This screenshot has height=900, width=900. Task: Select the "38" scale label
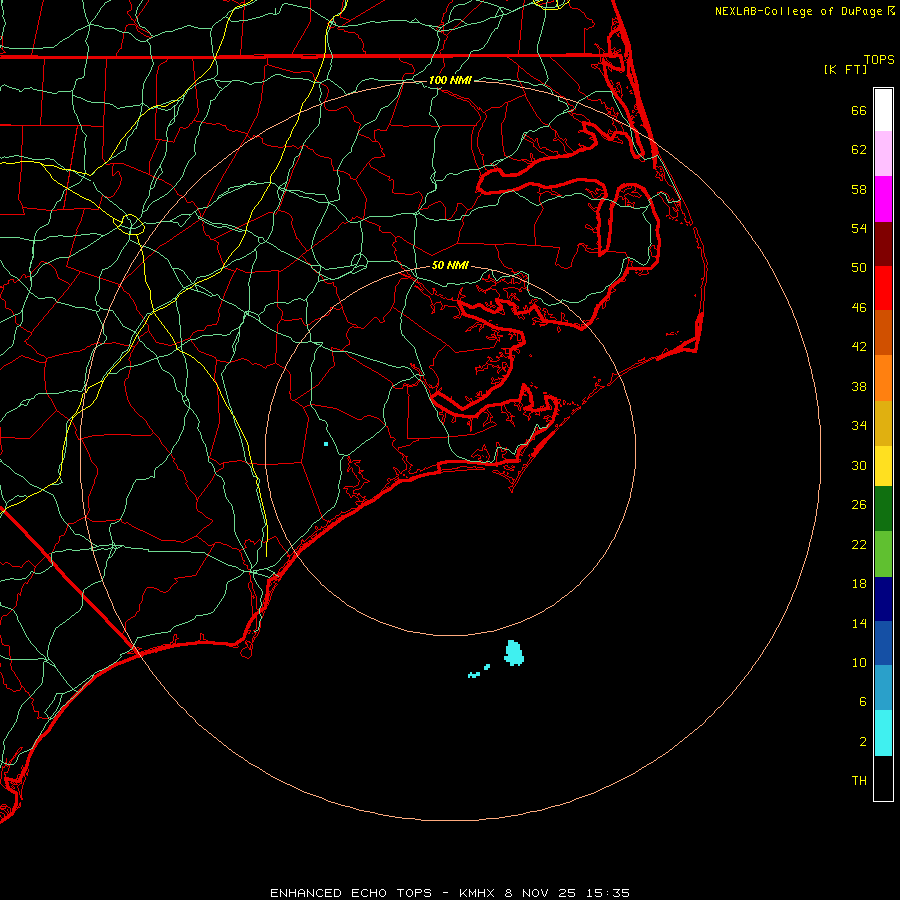click(859, 387)
